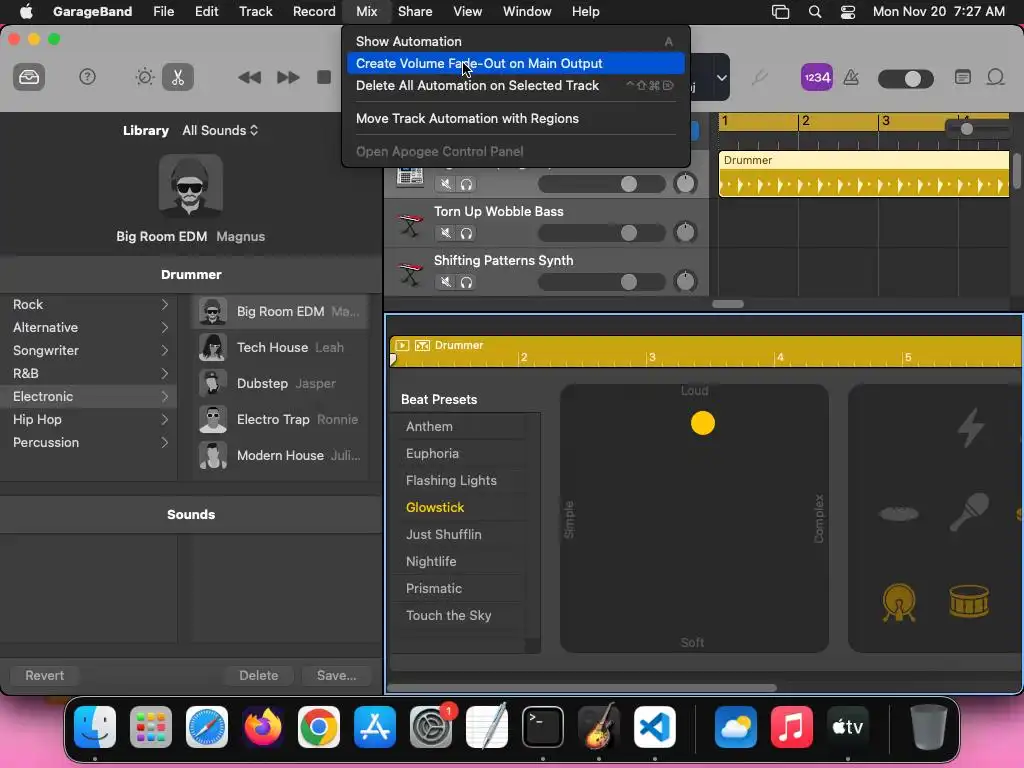Toggle the kick drum kit piece icon
Viewport: 1024px width, 768px height.
pos(899,602)
